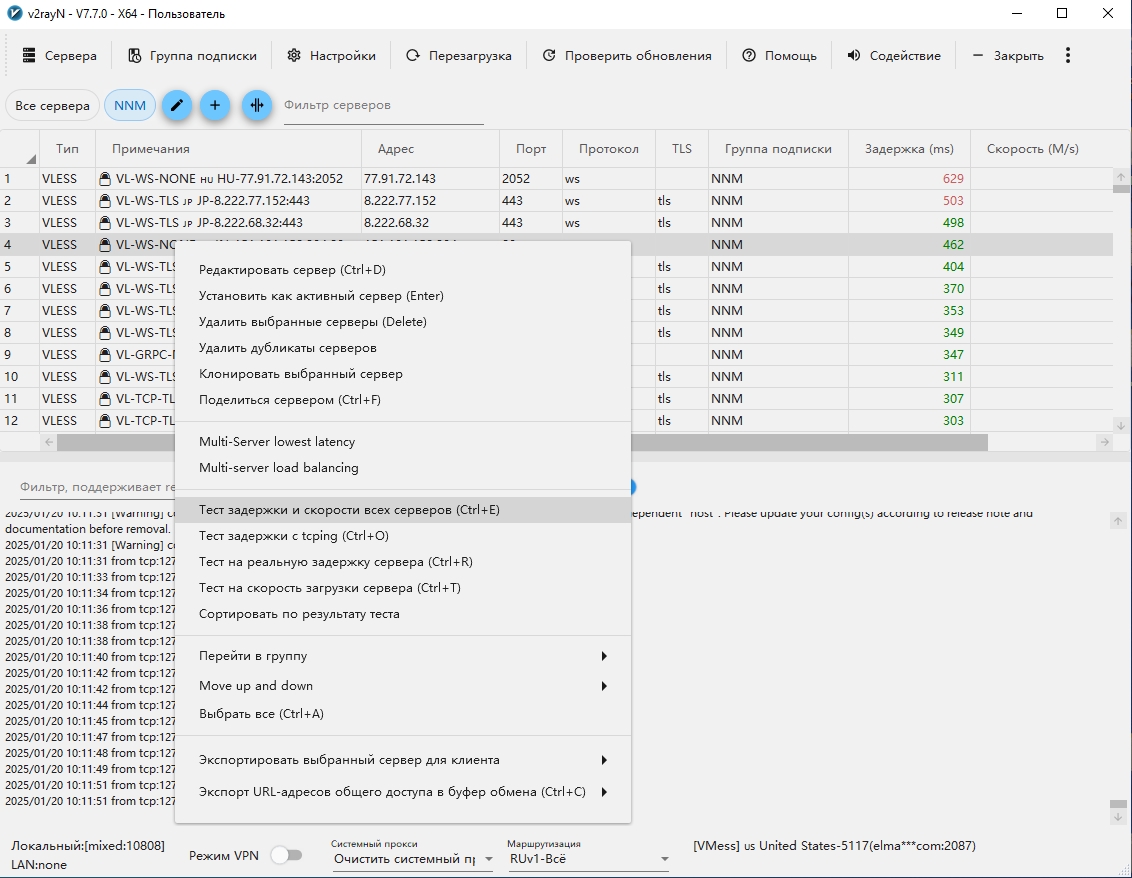
Task: Select row 3 address 8.222.68.32
Action: tap(396, 222)
